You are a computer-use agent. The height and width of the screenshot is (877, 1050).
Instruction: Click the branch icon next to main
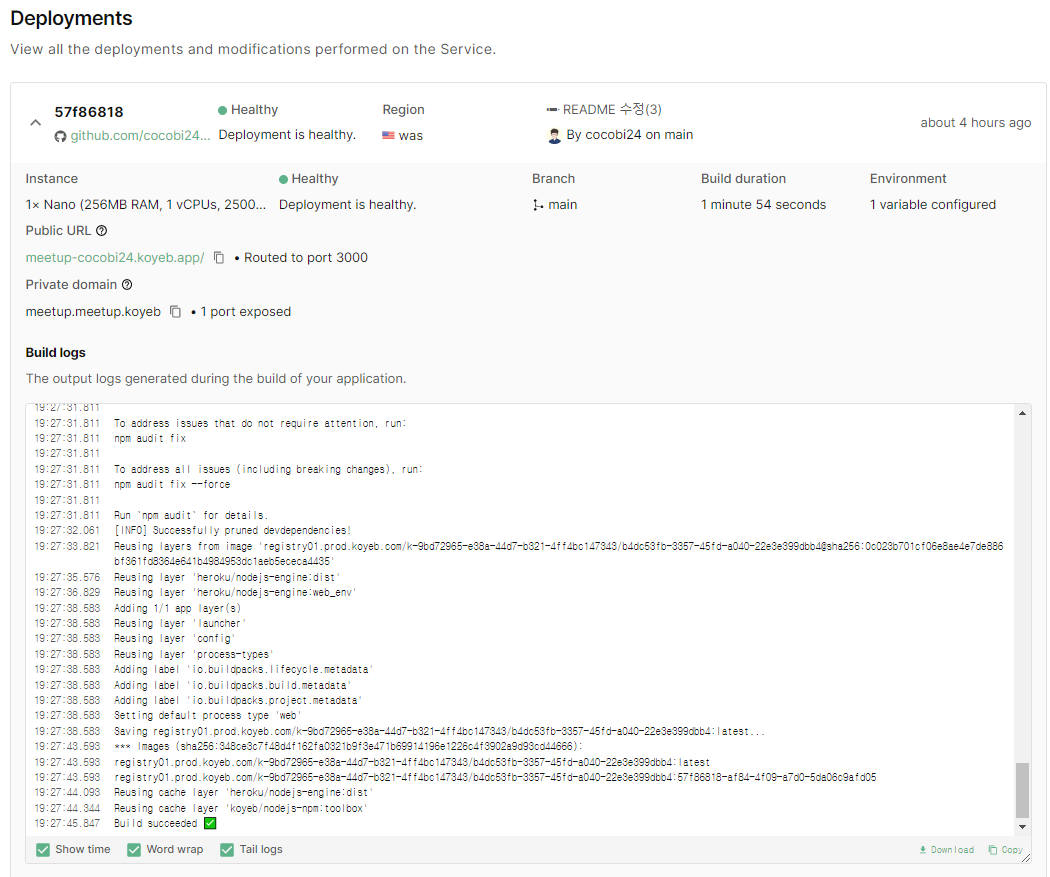tap(538, 205)
